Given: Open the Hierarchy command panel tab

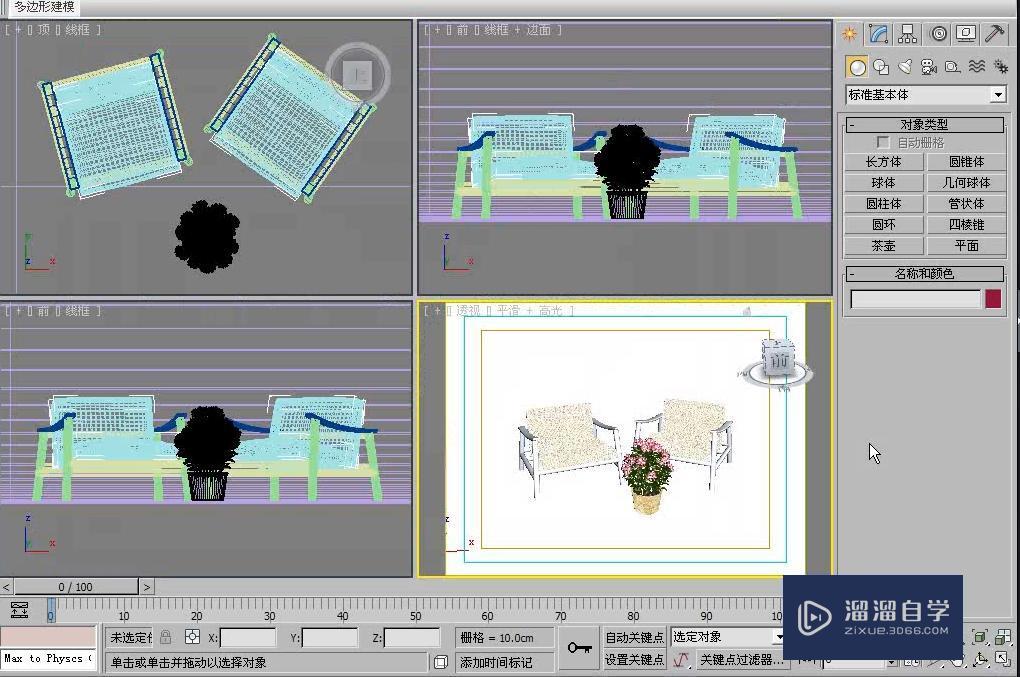Looking at the screenshot, I should 907,34.
